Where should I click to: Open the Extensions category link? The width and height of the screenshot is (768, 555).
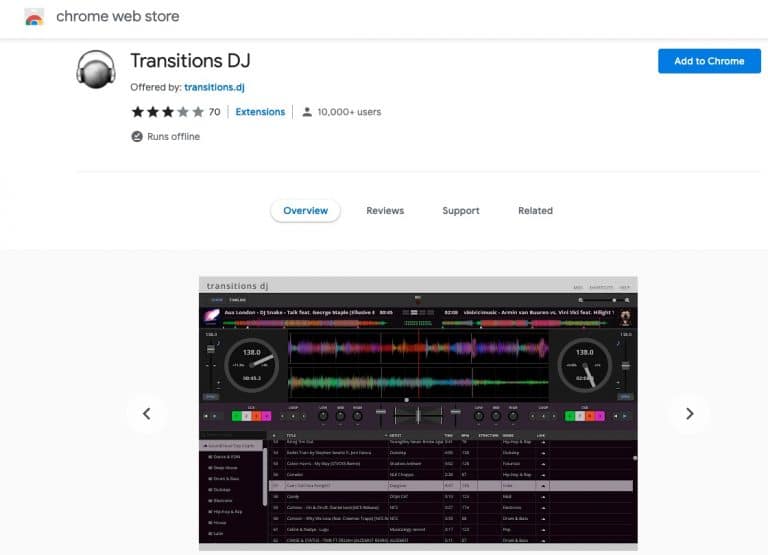point(260,112)
